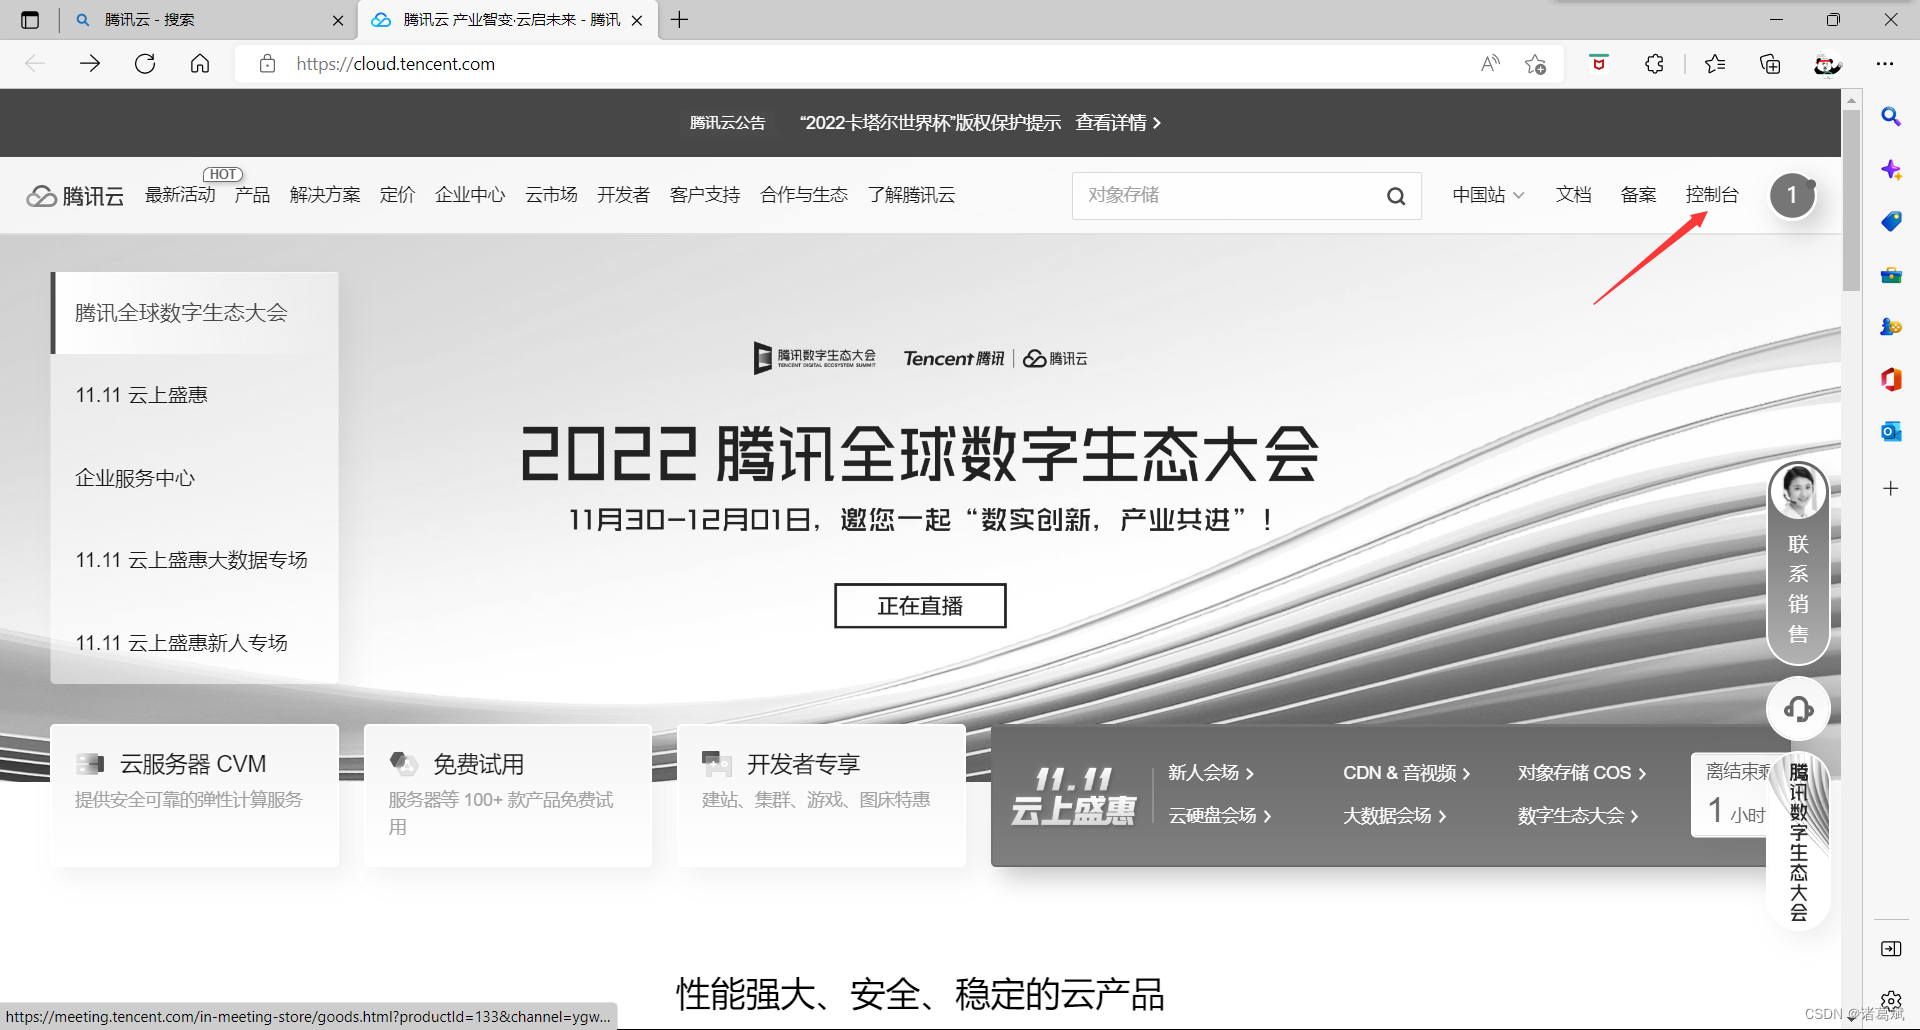1920x1030 pixels.
Task: Open the 了解腾讯云 menu
Action: [x=911, y=195]
